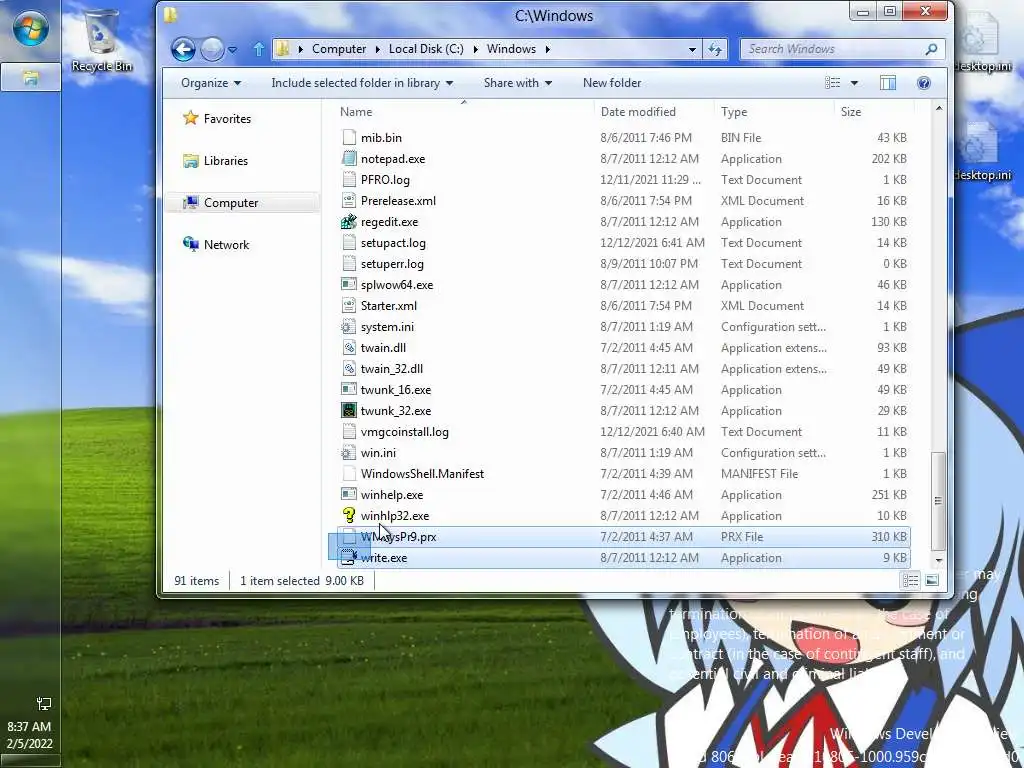Screen dimensions: 1024x768
Task: Select the notepad.exe icon
Action: [x=349, y=159]
